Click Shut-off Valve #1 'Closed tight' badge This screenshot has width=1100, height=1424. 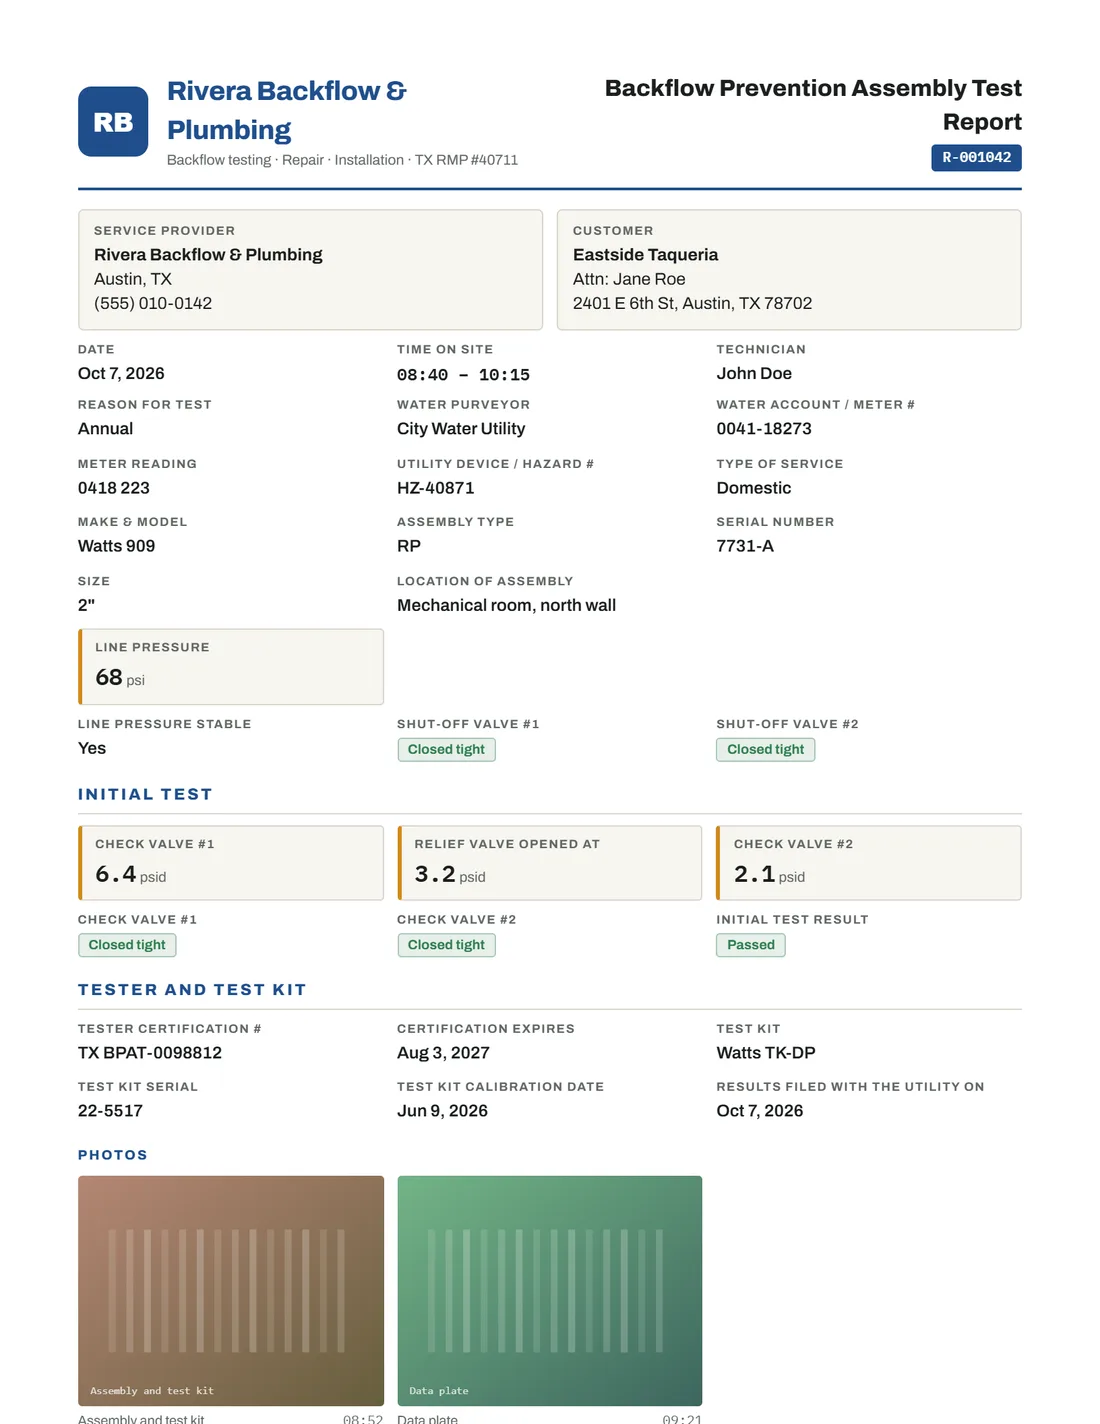coord(446,750)
